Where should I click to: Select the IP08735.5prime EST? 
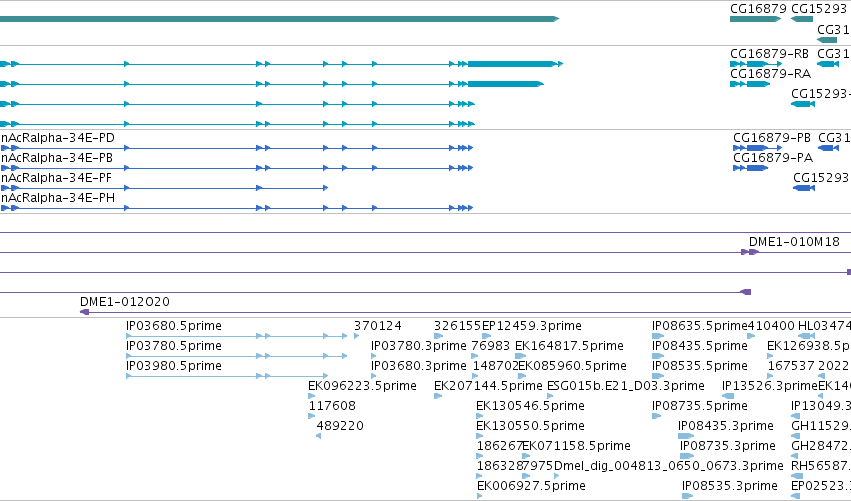pos(657,416)
